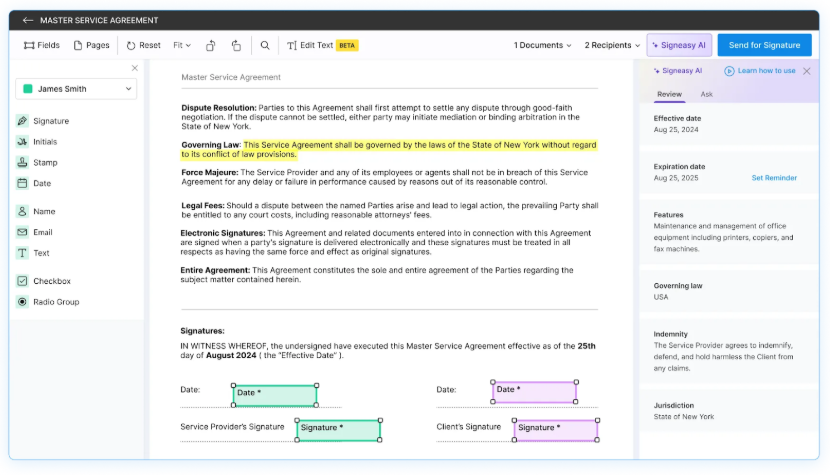Switch to the Review tab
The width and height of the screenshot is (830, 475).
pos(669,94)
